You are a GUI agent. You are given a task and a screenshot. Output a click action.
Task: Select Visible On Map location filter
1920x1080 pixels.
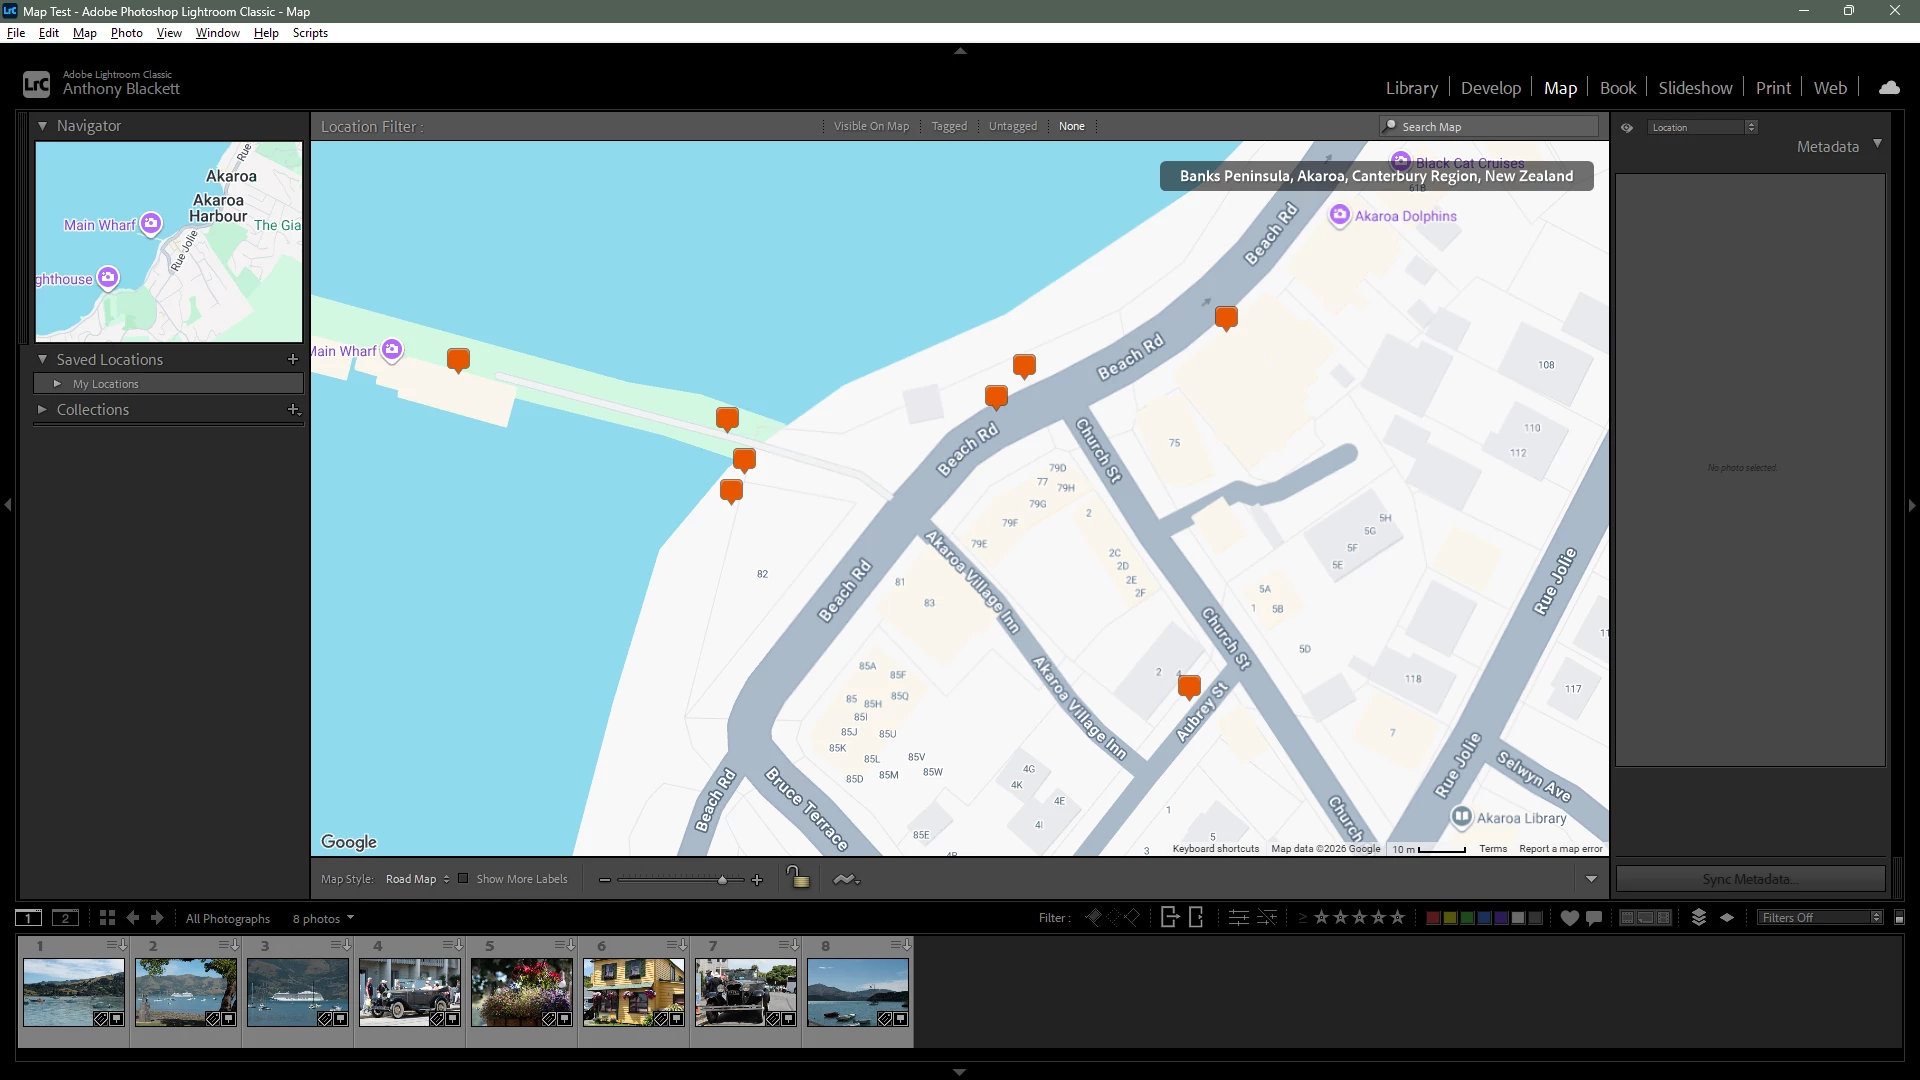[x=871, y=126]
